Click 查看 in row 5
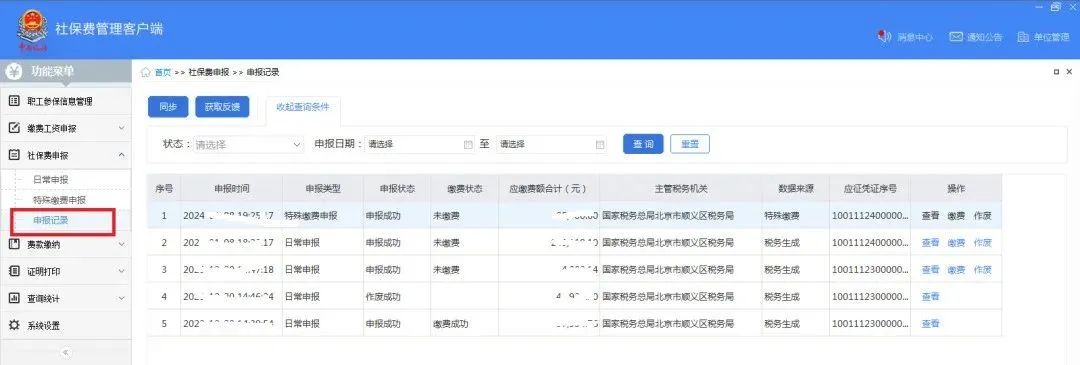 pyautogui.click(x=931, y=324)
